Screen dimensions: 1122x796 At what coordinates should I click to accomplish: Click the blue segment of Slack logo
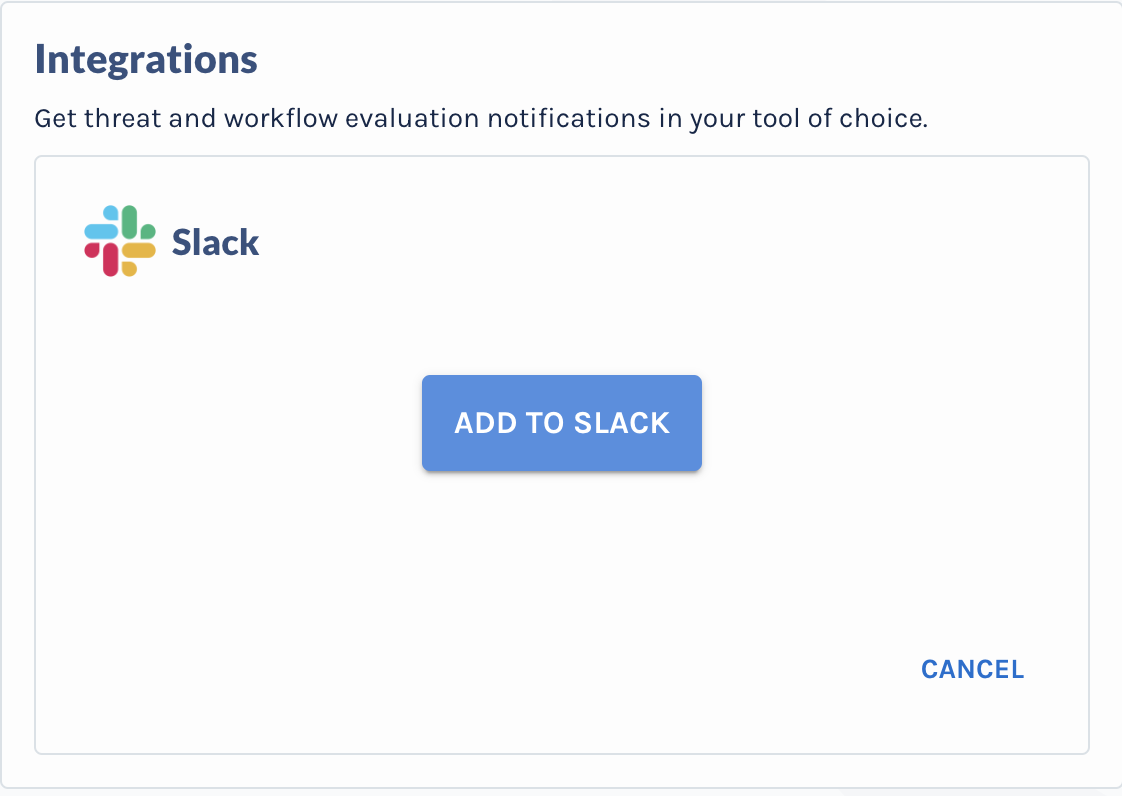pyautogui.click(x=102, y=223)
